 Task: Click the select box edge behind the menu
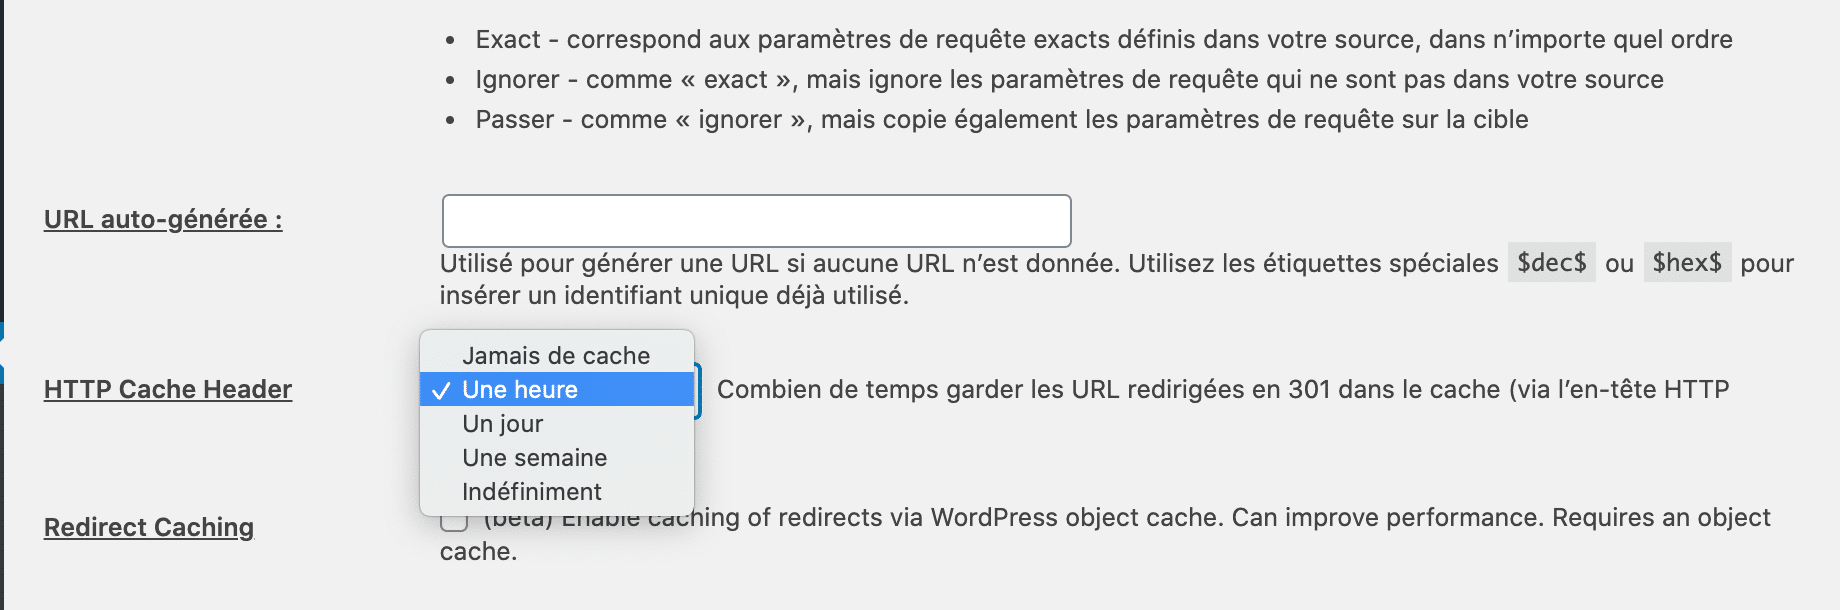pyautogui.click(x=698, y=390)
